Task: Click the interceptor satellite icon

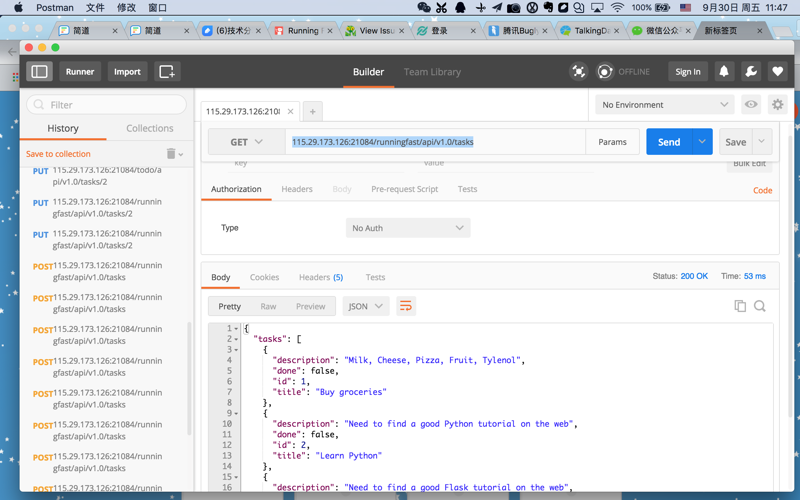Action: (x=578, y=71)
